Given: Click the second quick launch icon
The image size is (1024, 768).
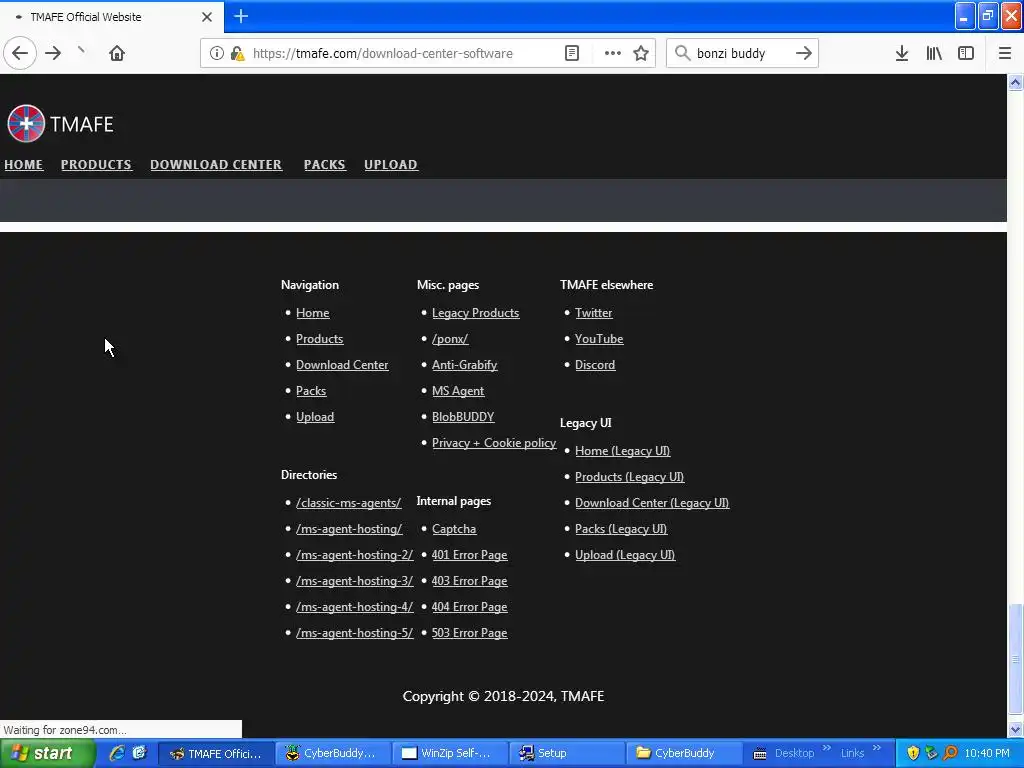Looking at the screenshot, I should point(139,753).
